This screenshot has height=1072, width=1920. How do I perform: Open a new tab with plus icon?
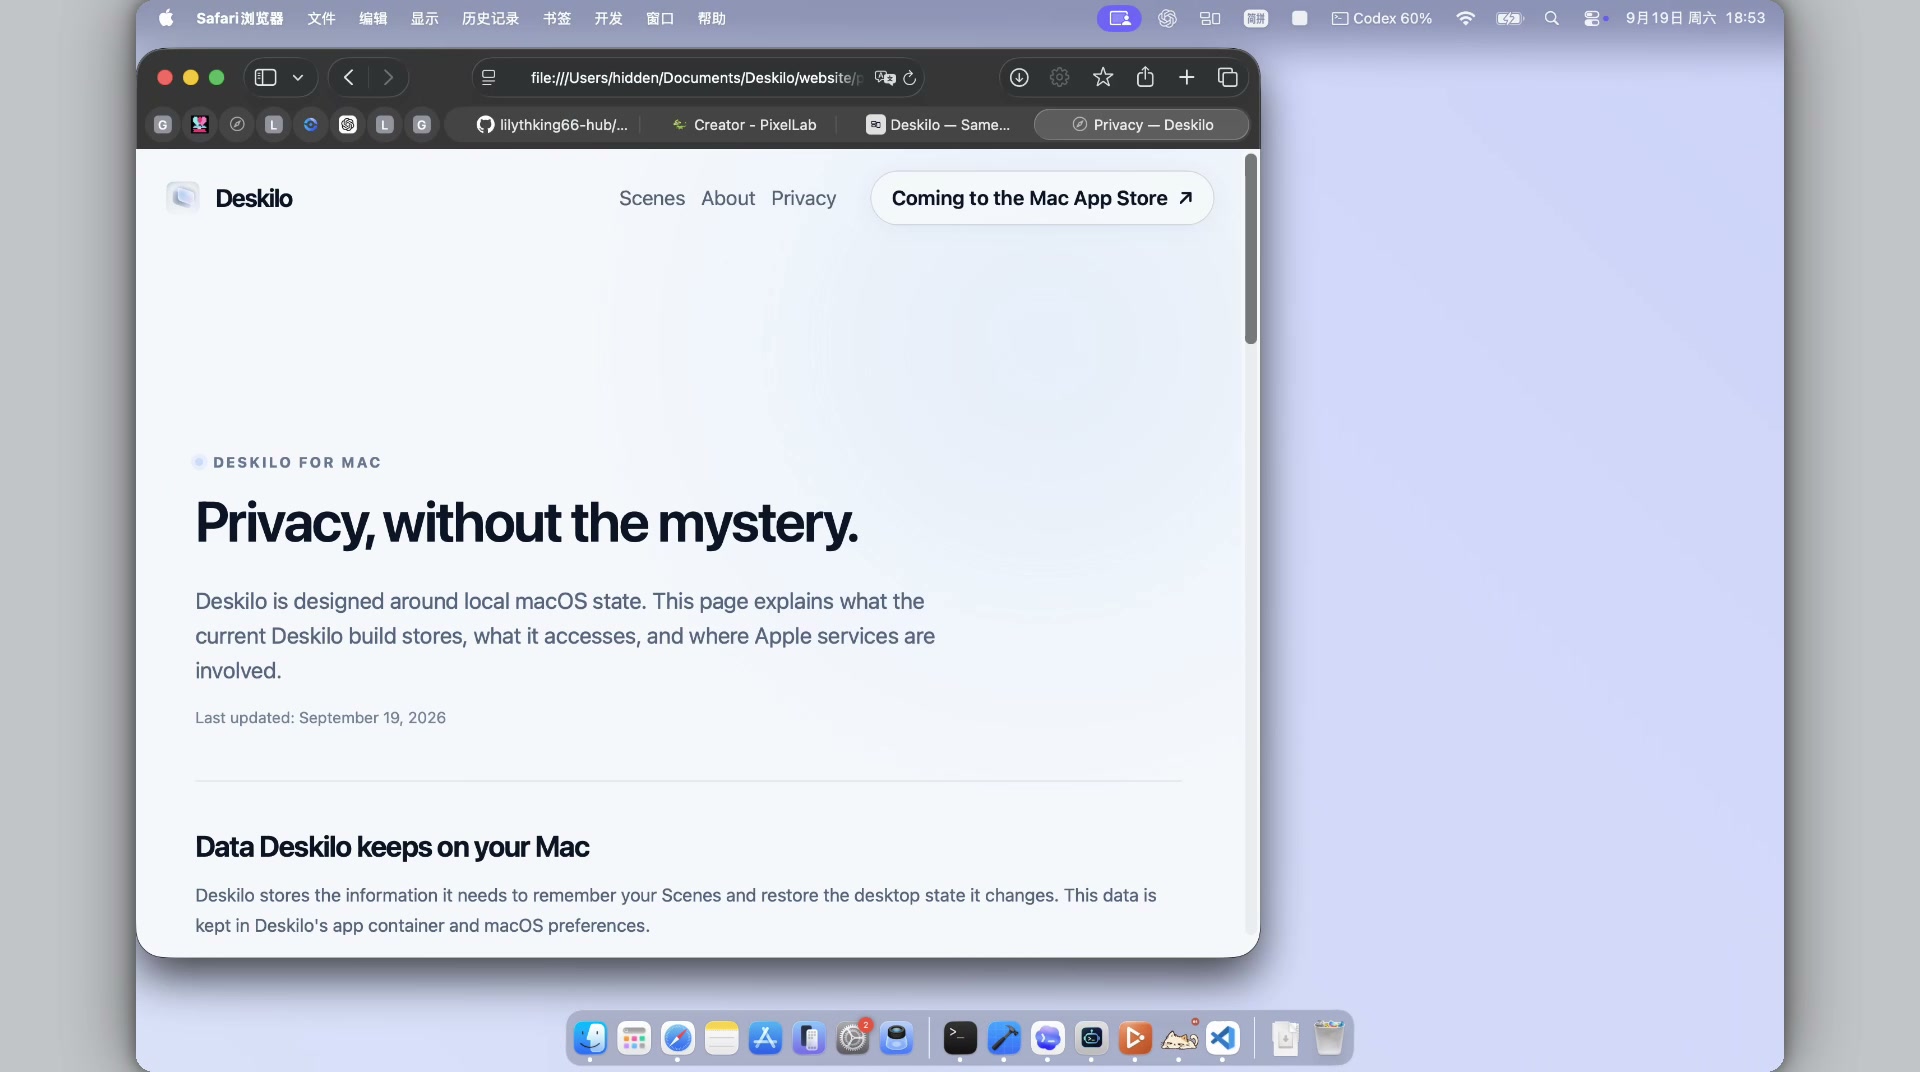pyautogui.click(x=1186, y=77)
